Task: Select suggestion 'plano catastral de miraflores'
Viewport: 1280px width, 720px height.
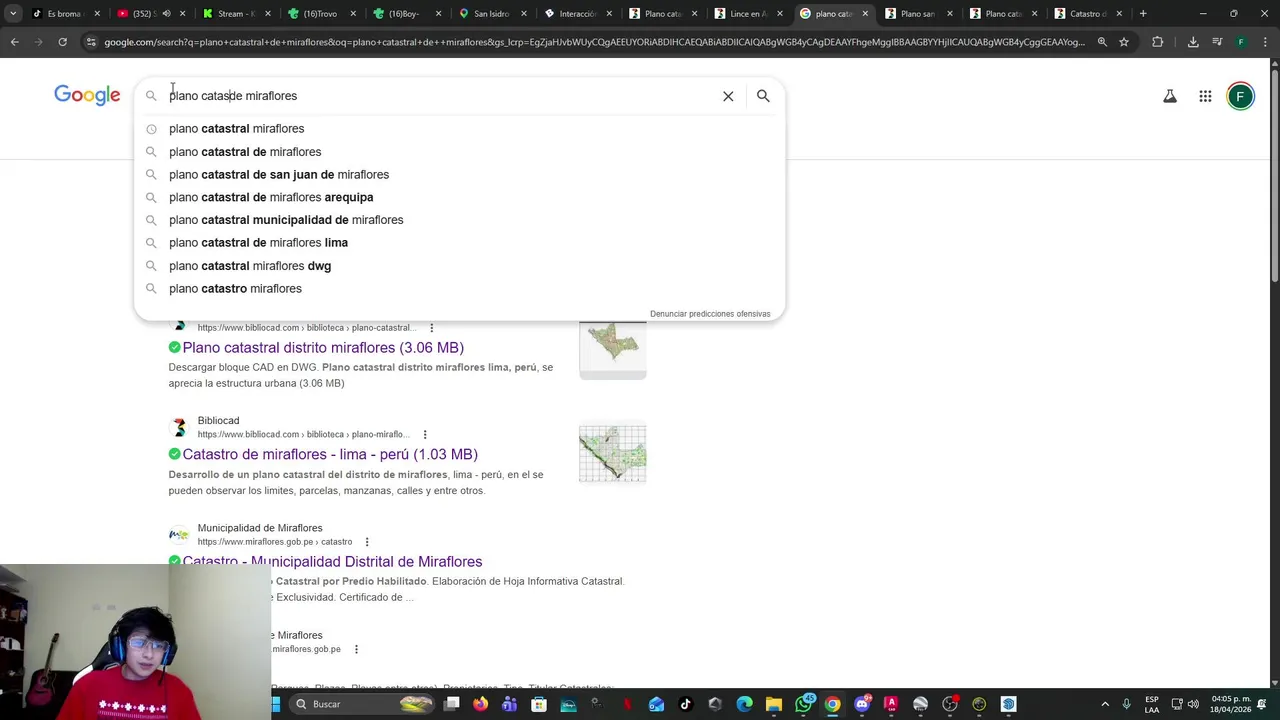Action: tap(459, 151)
